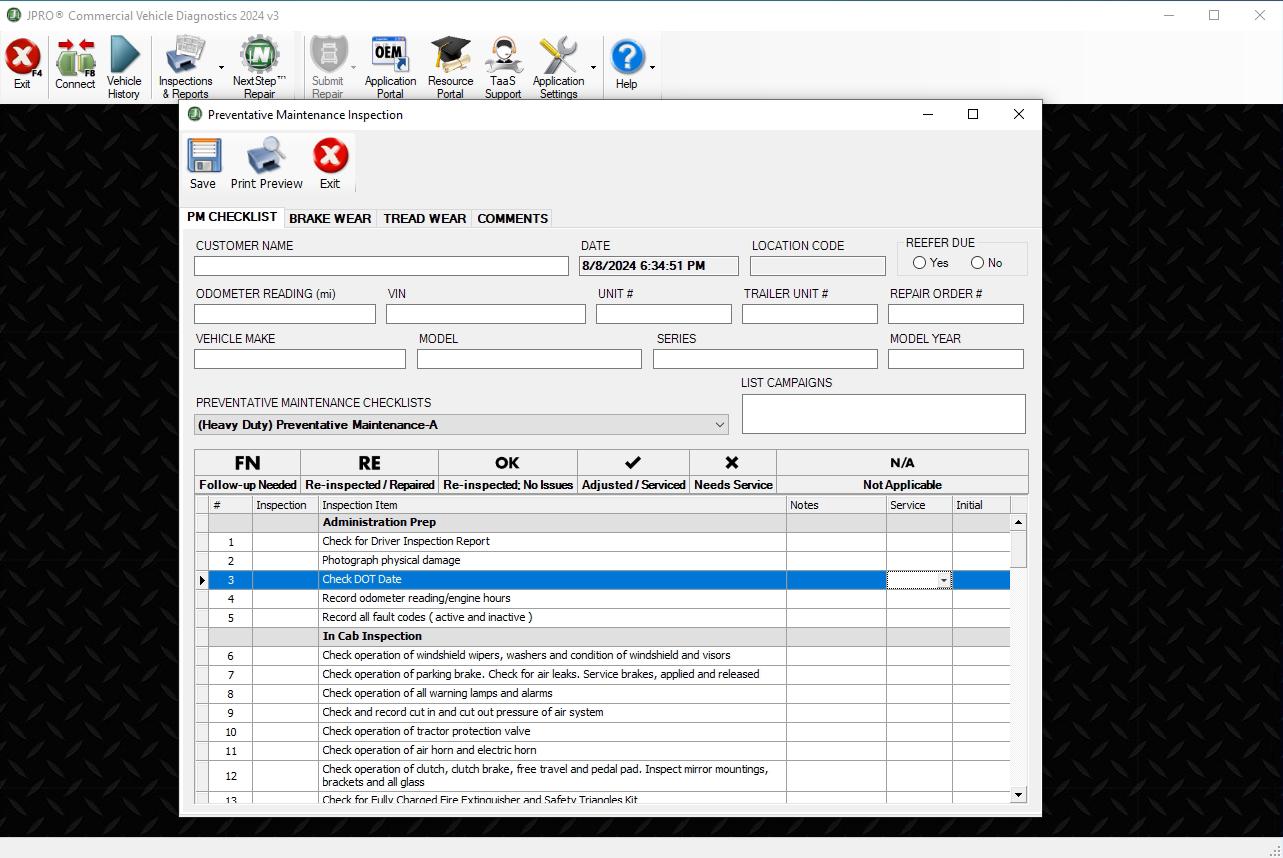Open Application Settings
The image size is (1283, 858).
coord(558,63)
